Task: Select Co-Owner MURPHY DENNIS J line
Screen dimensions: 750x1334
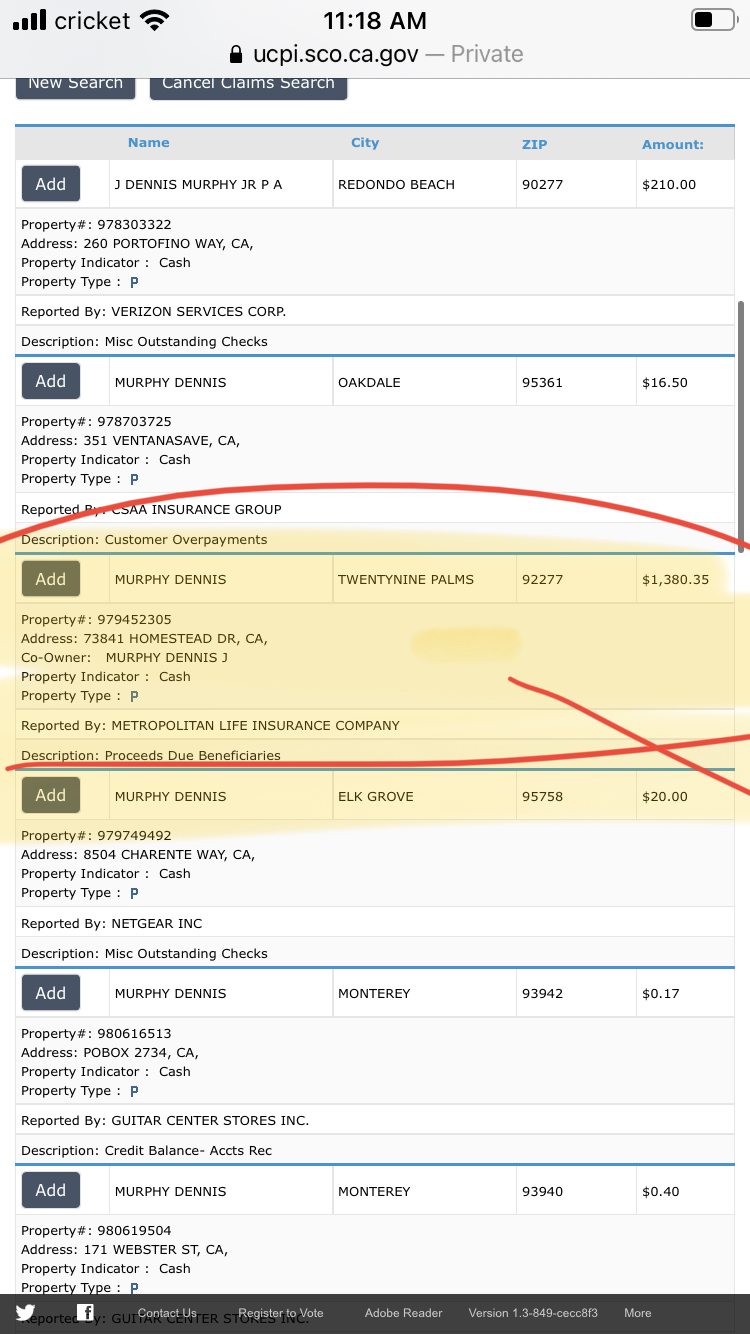Action: point(125,657)
